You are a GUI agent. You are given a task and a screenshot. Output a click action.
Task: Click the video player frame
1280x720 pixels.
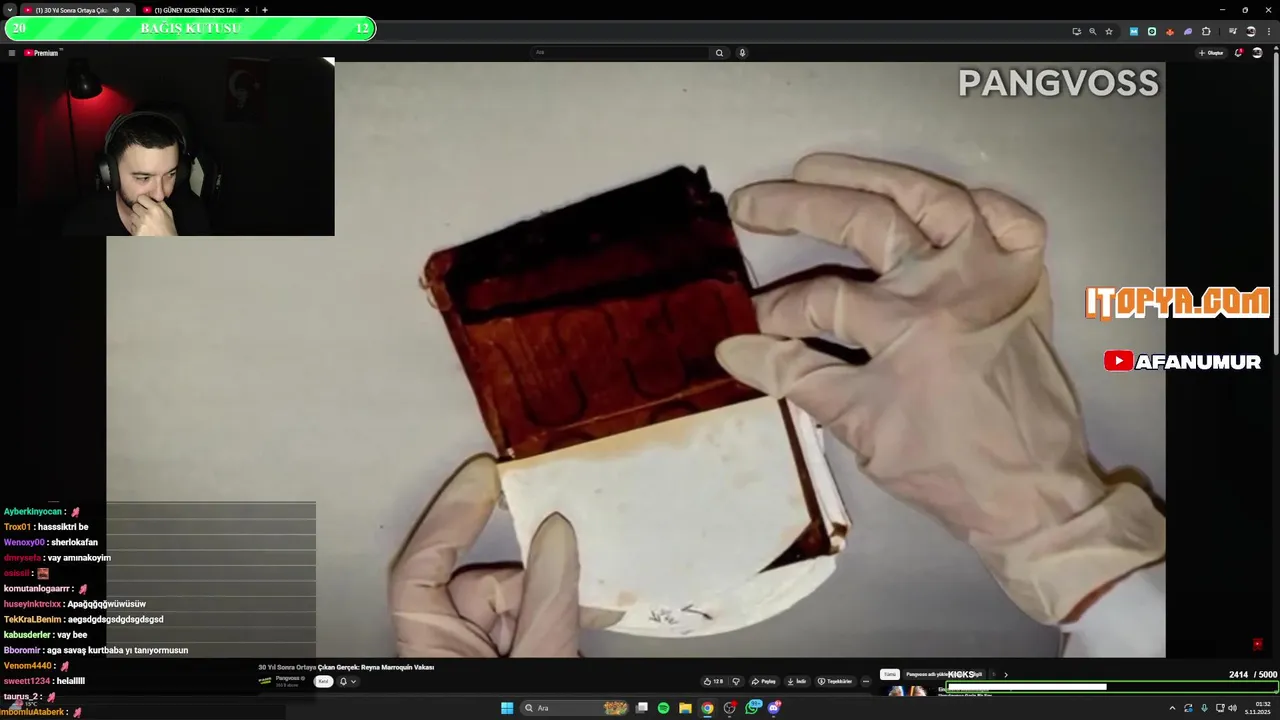click(x=636, y=360)
